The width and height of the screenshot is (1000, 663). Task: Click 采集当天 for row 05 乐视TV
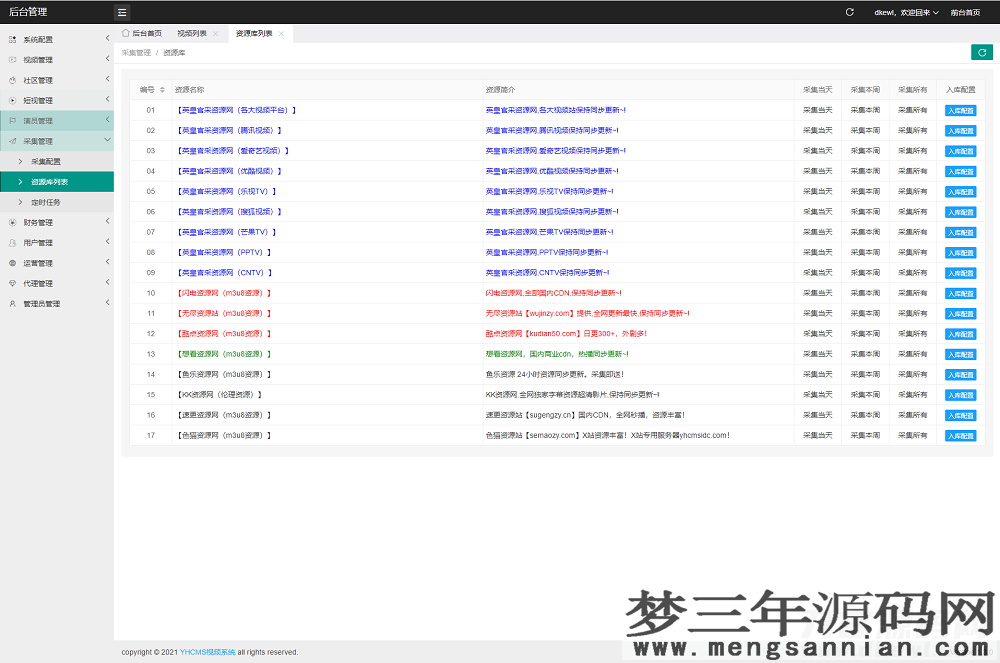pos(817,192)
